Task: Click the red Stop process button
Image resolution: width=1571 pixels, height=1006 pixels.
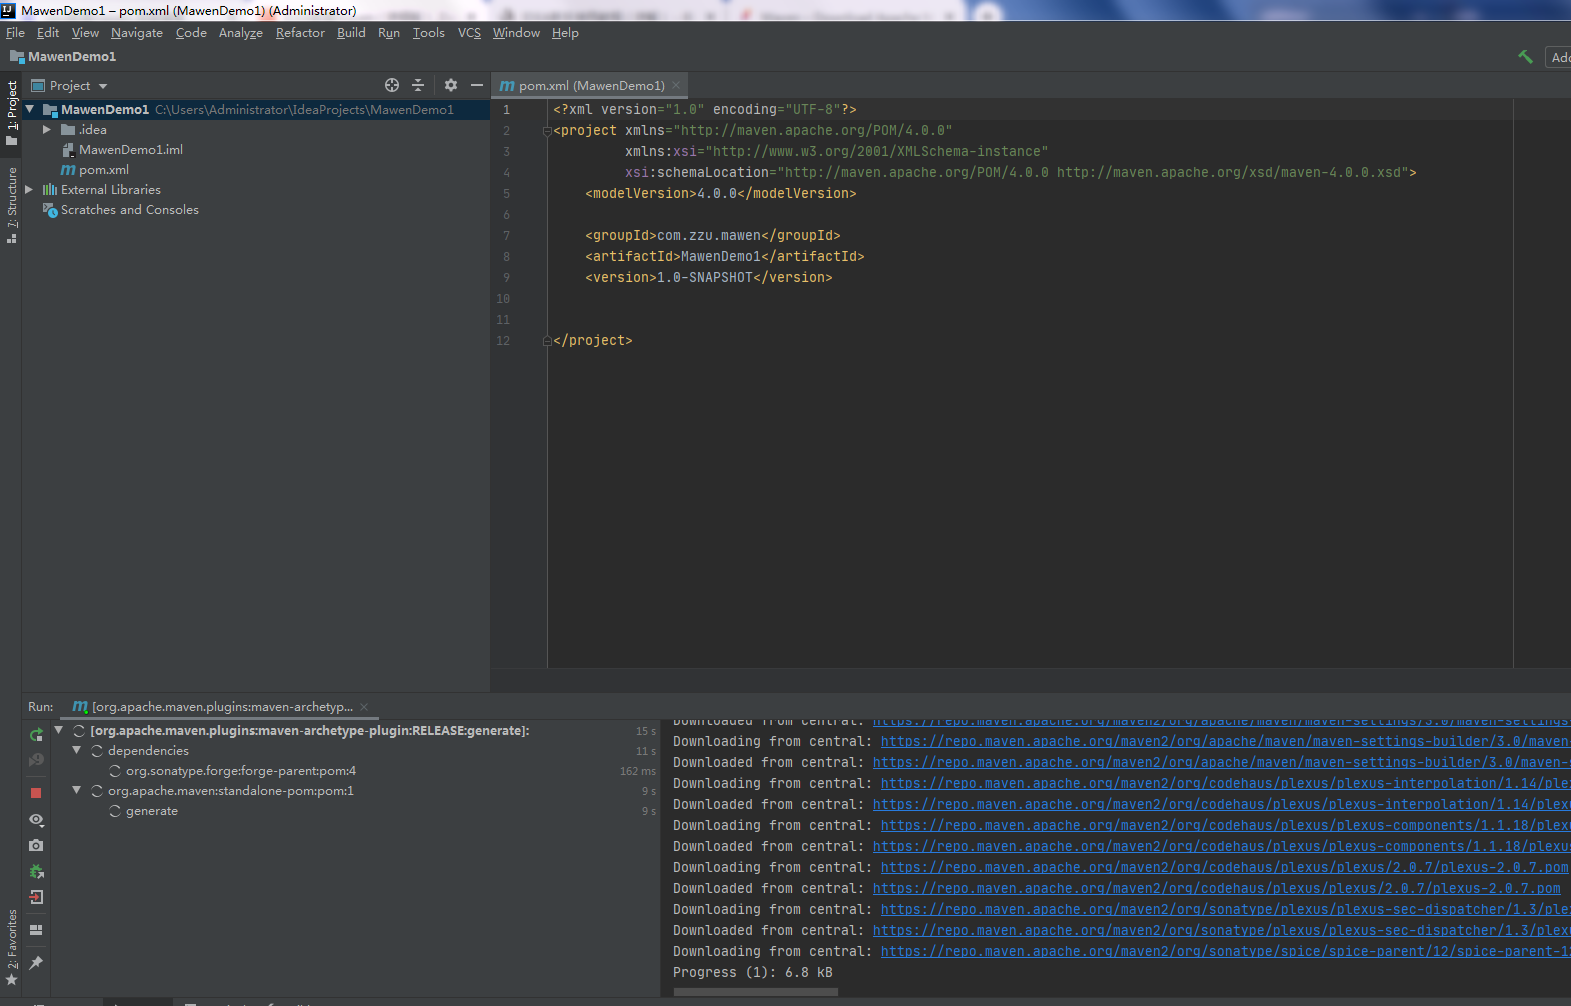Action: tap(36, 793)
